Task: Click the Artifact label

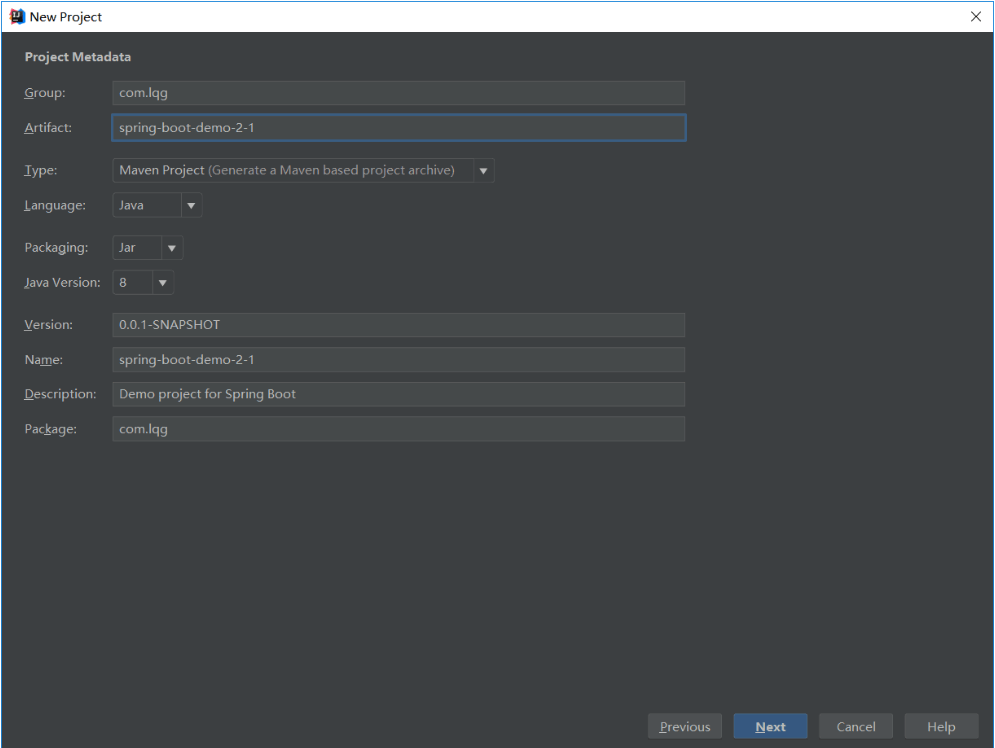Action: click(48, 128)
